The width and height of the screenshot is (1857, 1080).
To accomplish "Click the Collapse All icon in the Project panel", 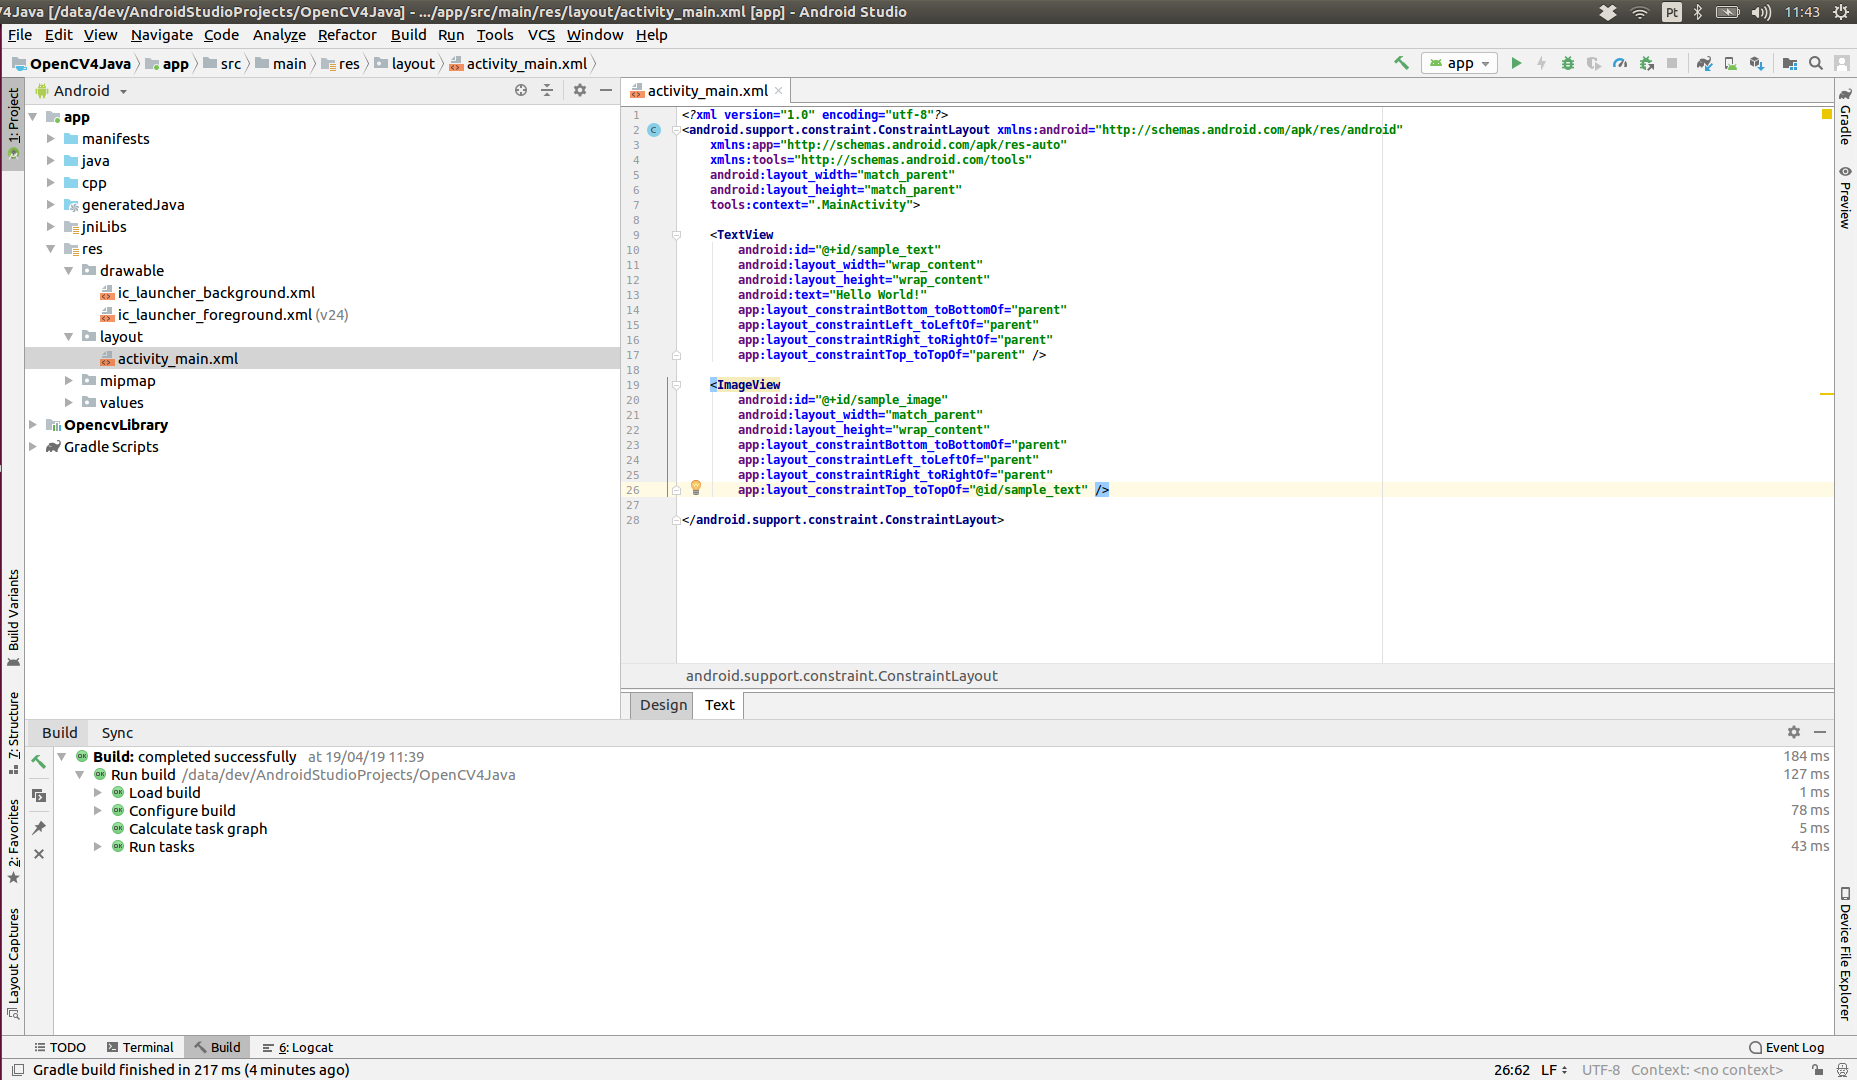I will (x=547, y=90).
